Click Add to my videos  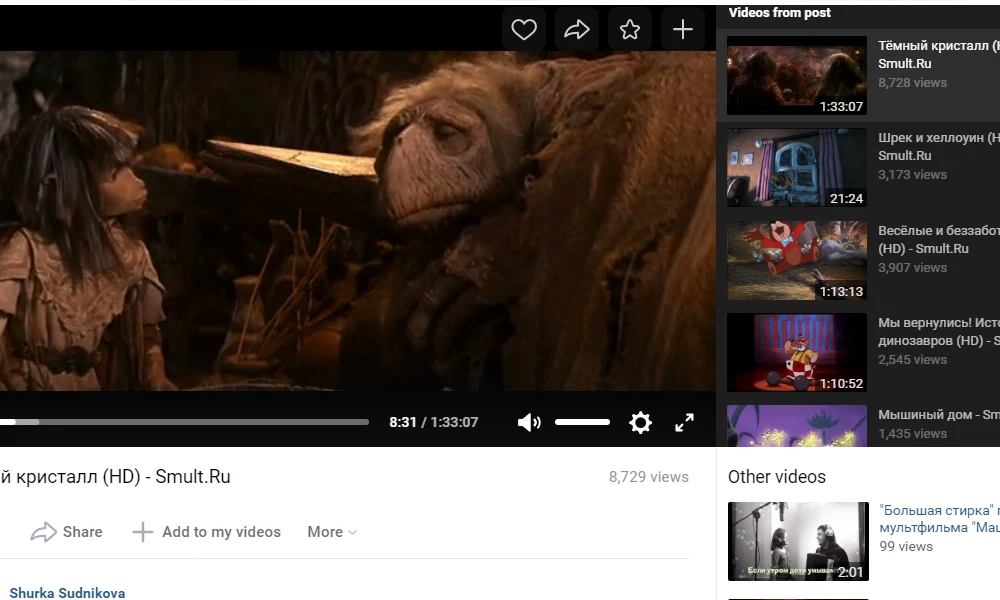click(x=206, y=532)
